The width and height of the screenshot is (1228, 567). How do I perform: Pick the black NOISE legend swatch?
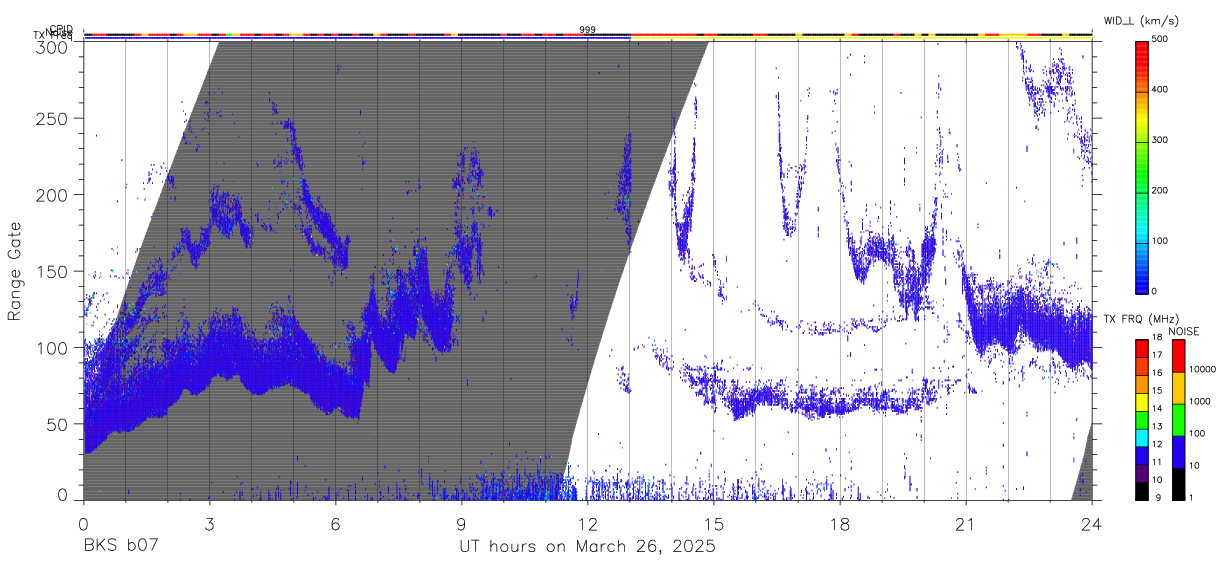(x=1177, y=484)
